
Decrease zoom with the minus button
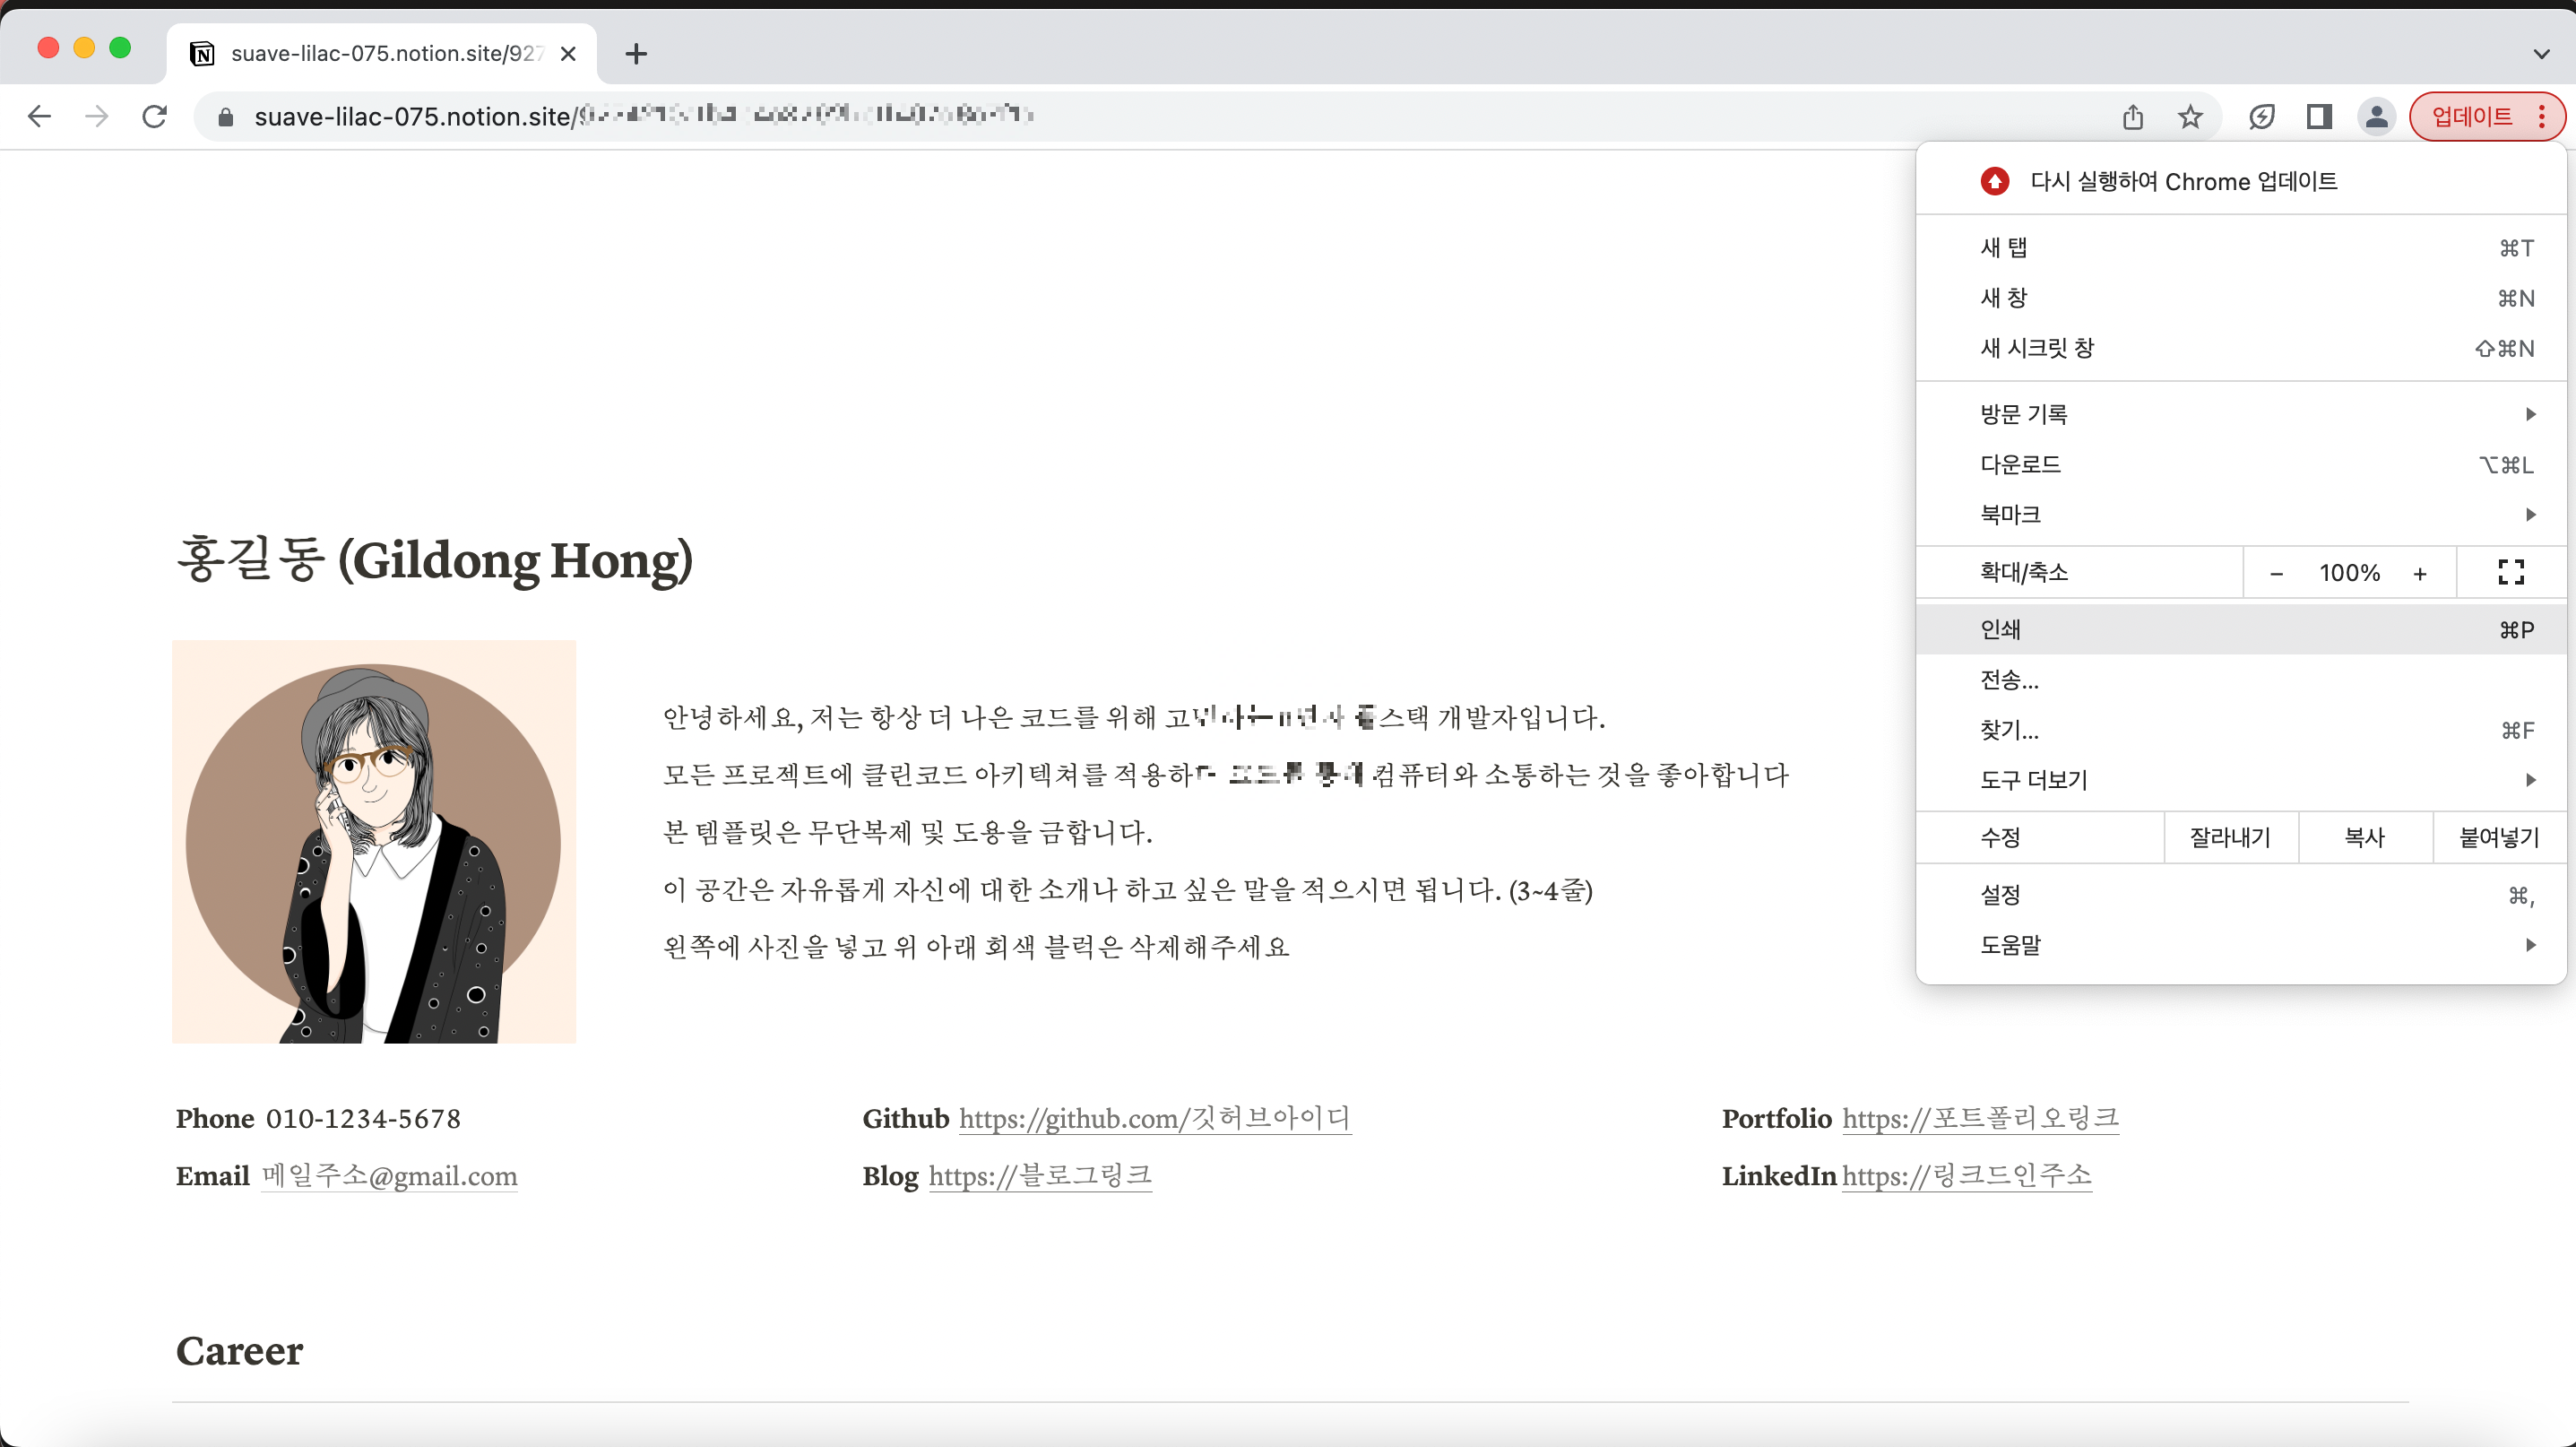(x=2277, y=573)
